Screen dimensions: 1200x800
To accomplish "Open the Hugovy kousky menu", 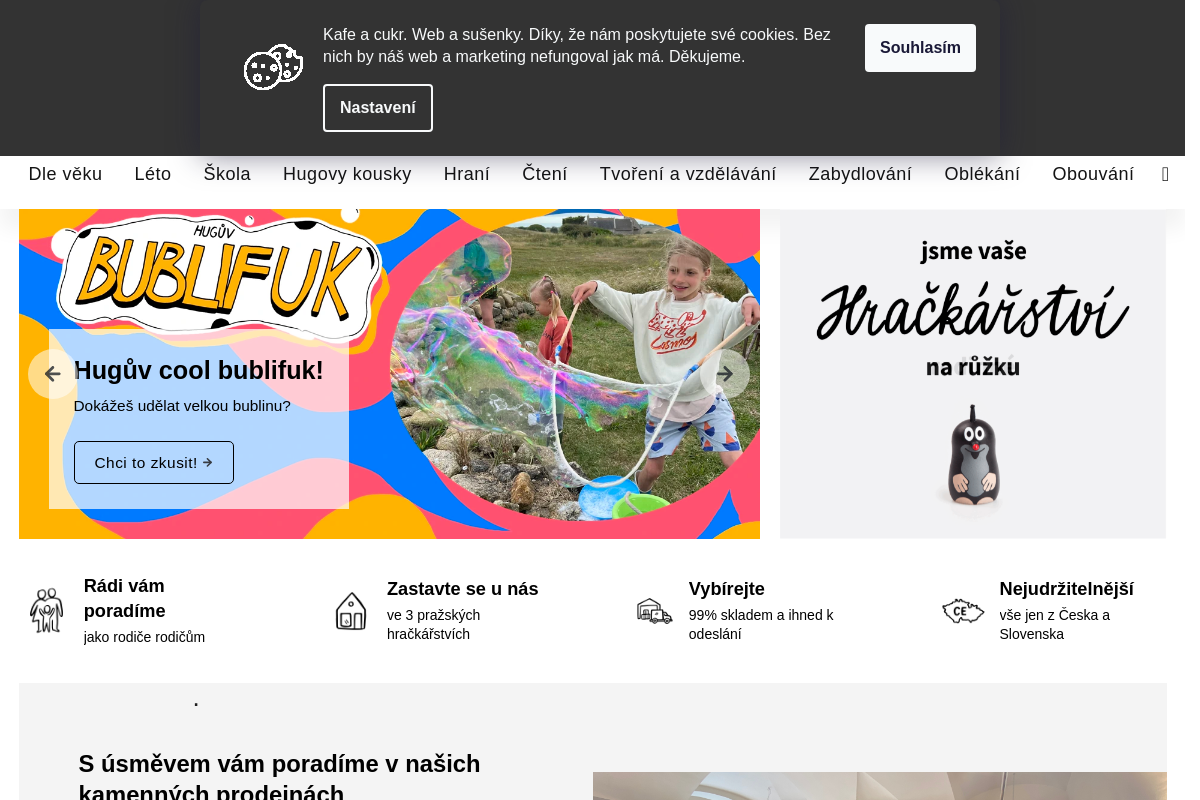I will 347,174.
